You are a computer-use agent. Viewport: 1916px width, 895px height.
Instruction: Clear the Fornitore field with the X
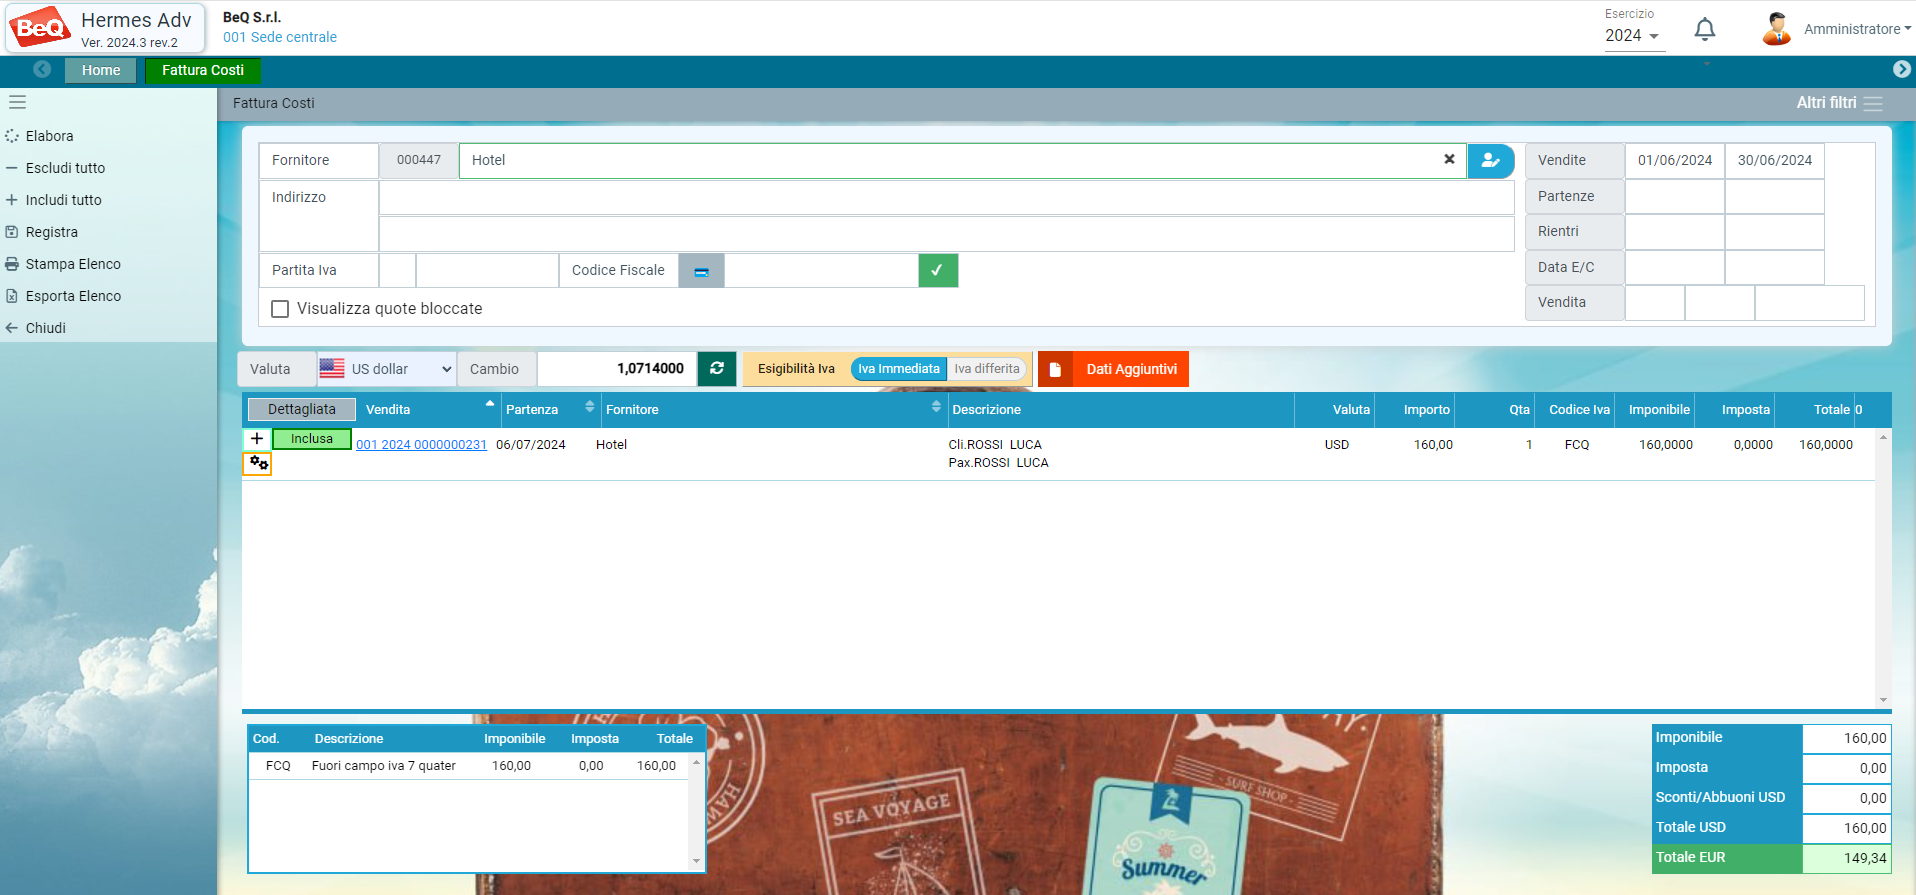coord(1449,159)
